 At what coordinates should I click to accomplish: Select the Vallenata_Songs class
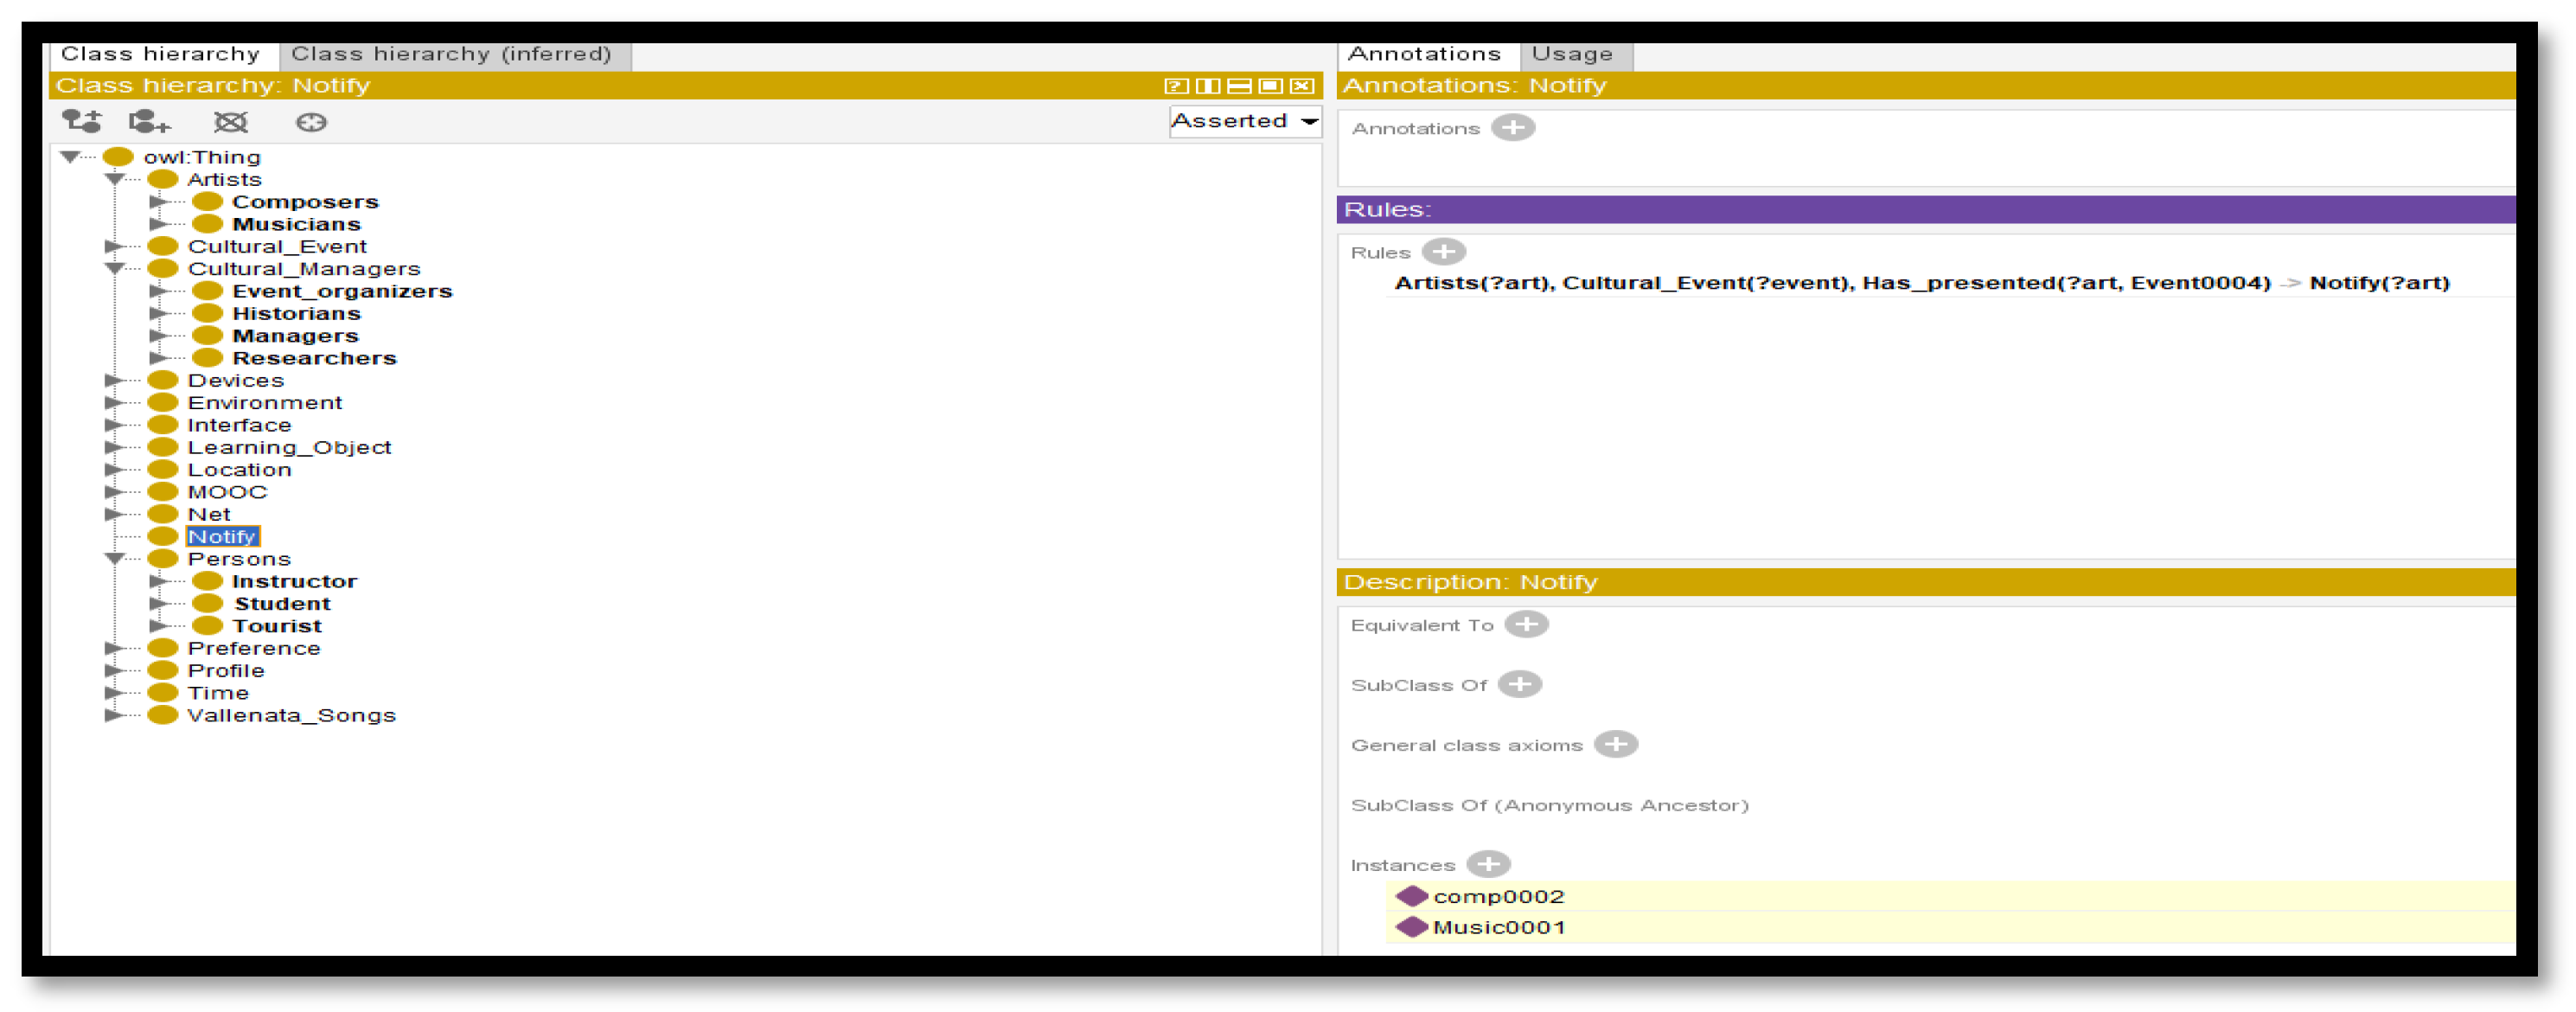[291, 716]
